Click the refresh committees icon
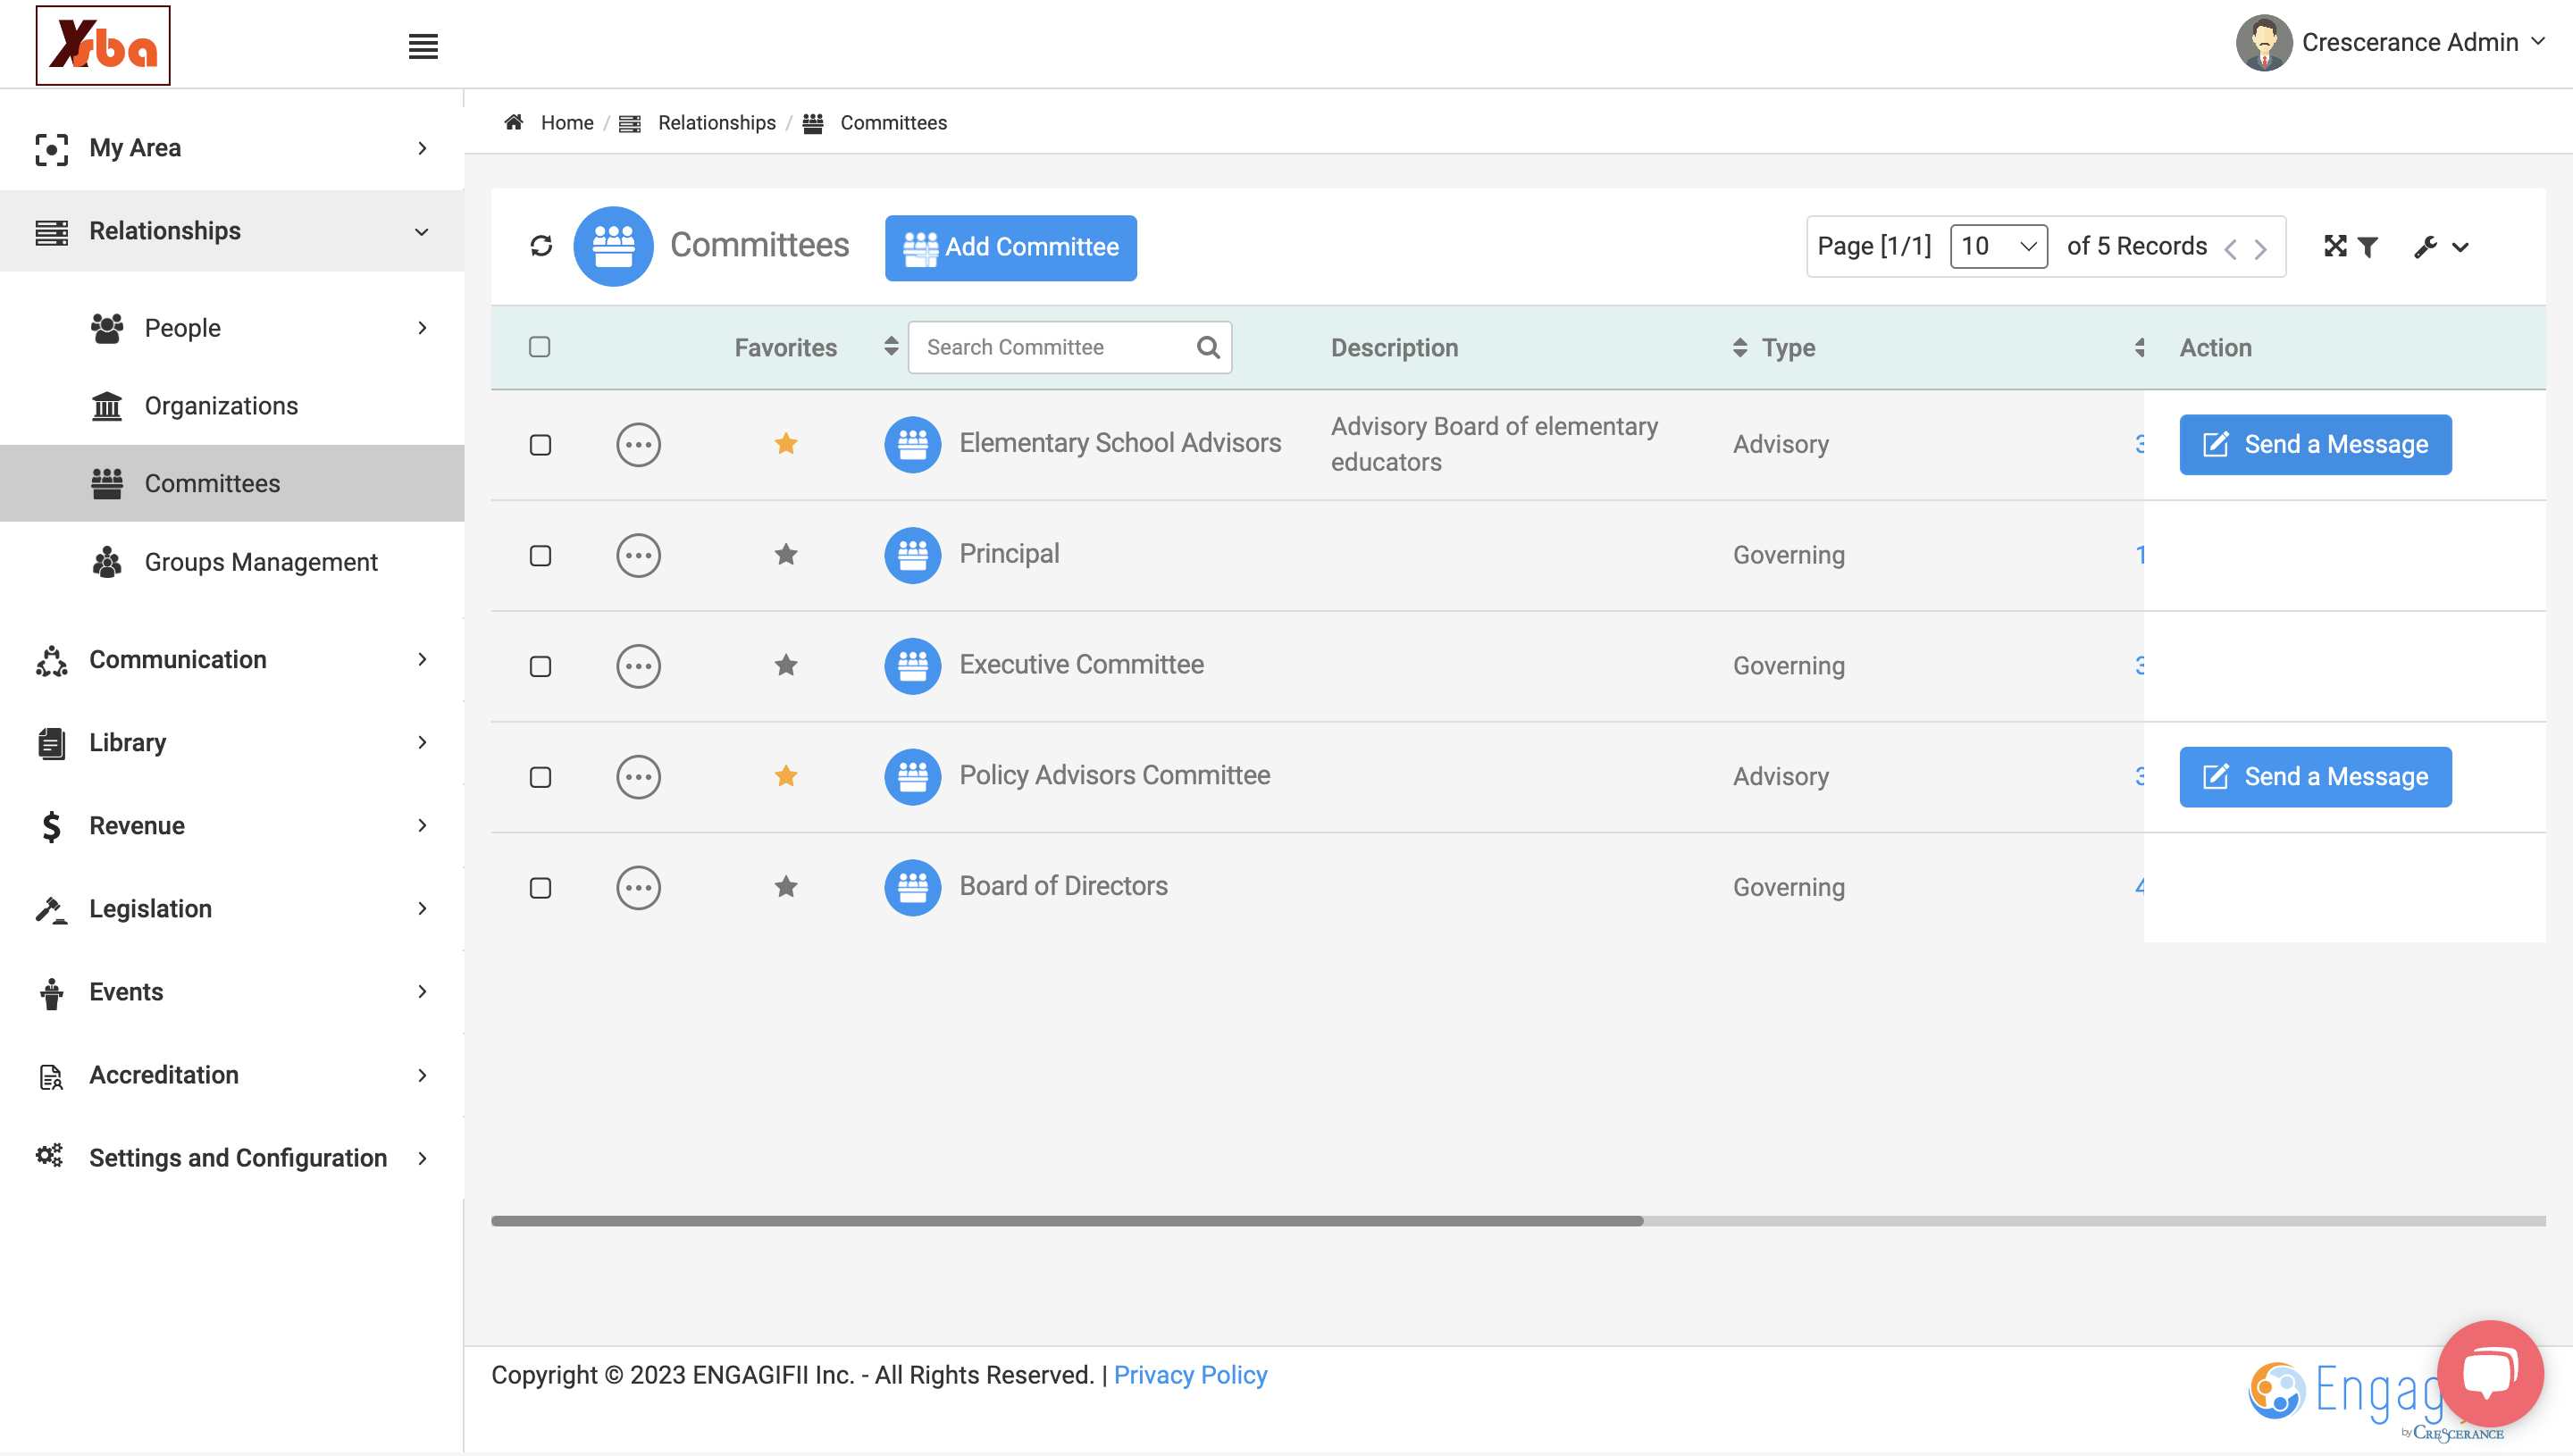This screenshot has height=1456, width=2573. pyautogui.click(x=541, y=246)
